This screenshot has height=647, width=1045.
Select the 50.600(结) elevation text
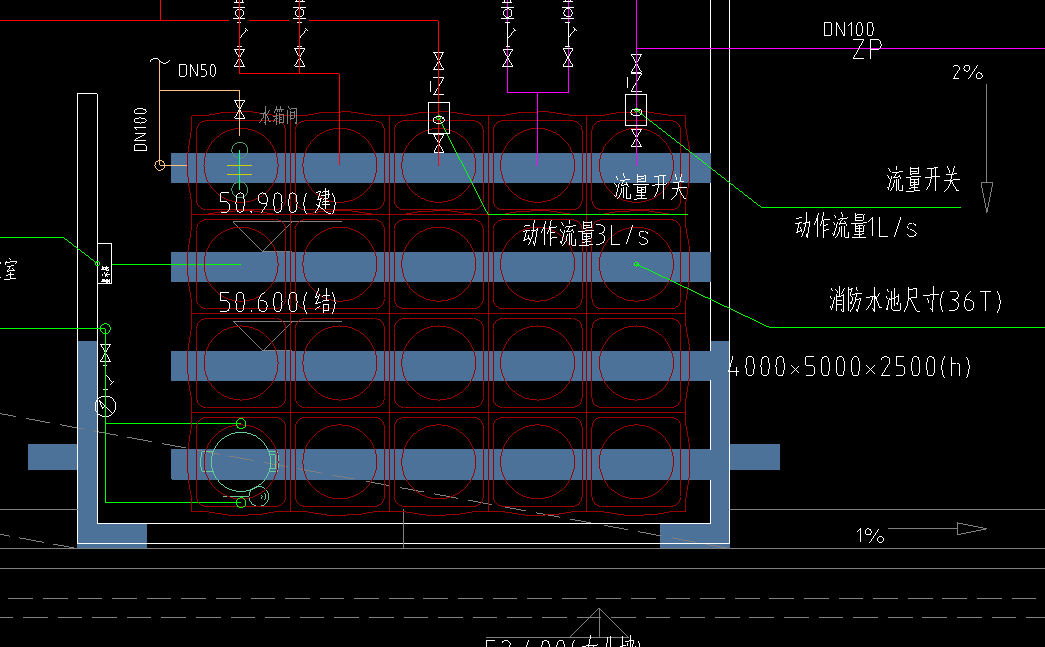[278, 303]
